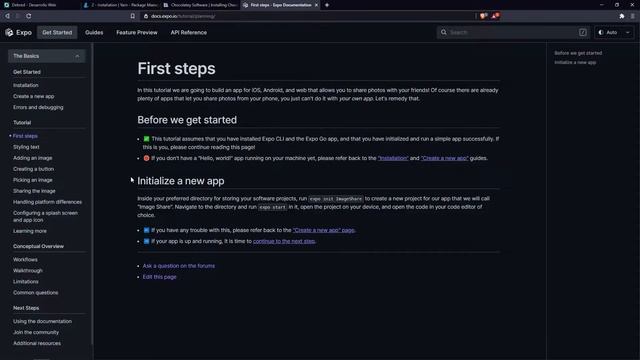Click the Expo logo icon

tap(9, 32)
